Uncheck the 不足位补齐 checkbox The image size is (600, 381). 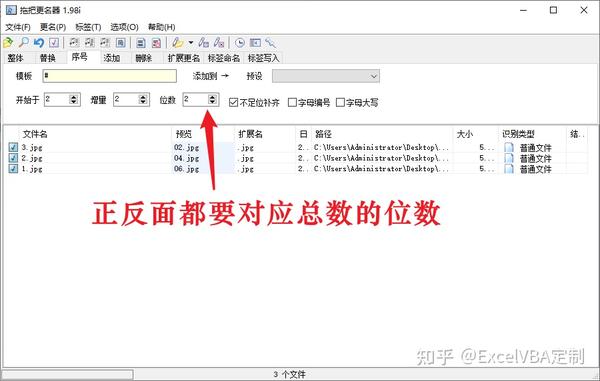coord(233,103)
